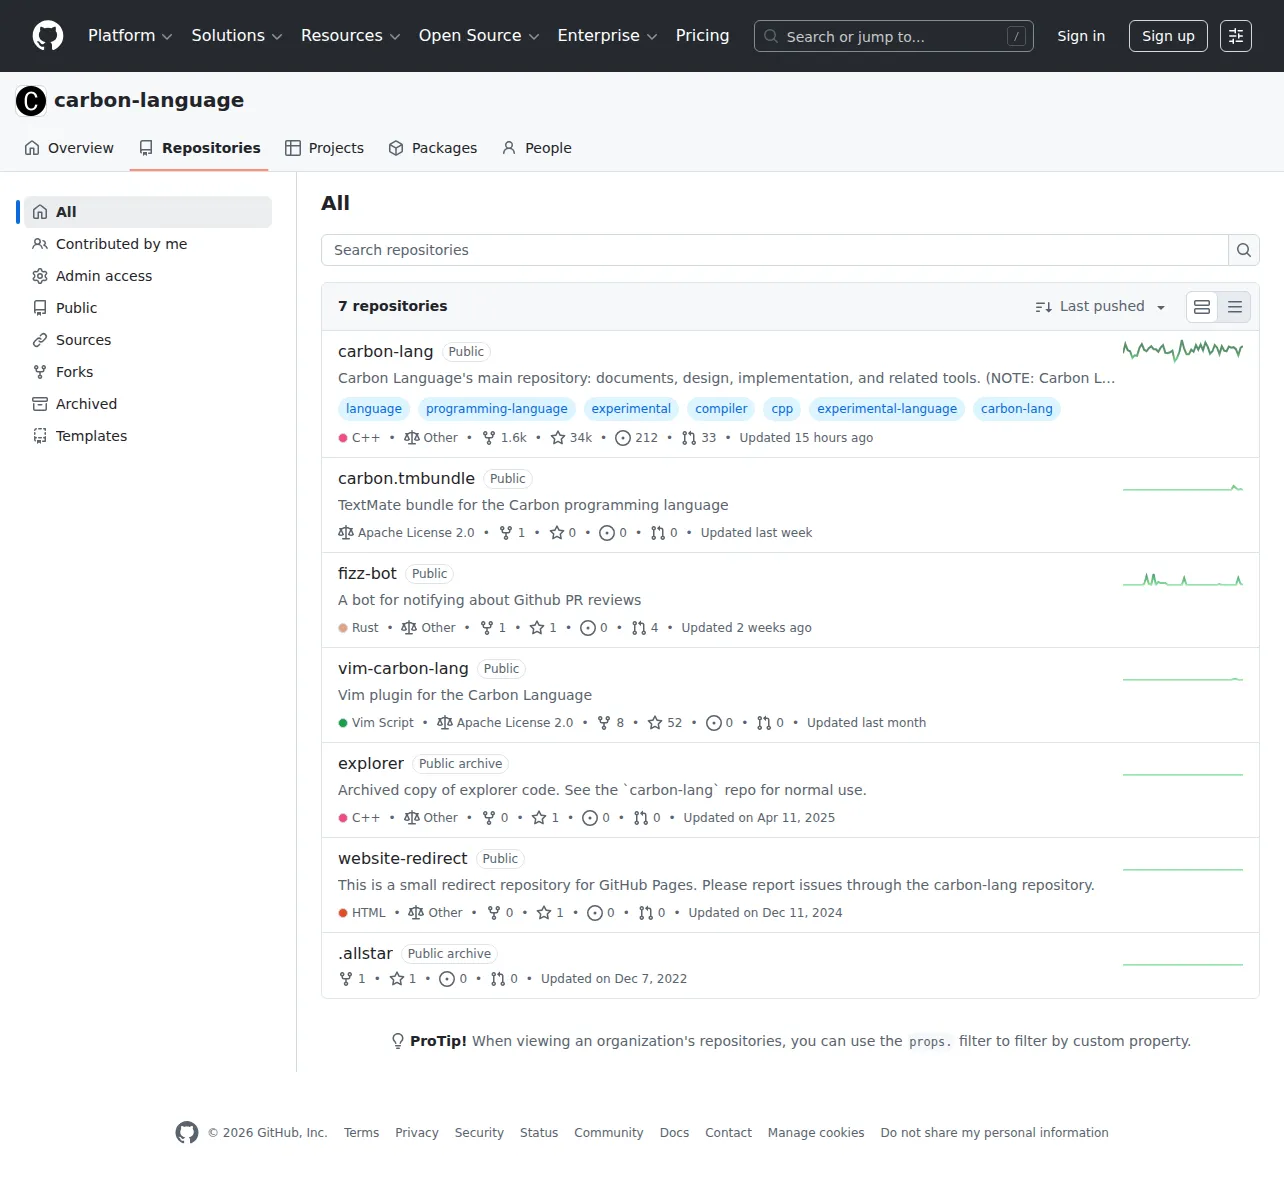Click the experimental topic tag
The image size is (1284, 1186).
(631, 409)
